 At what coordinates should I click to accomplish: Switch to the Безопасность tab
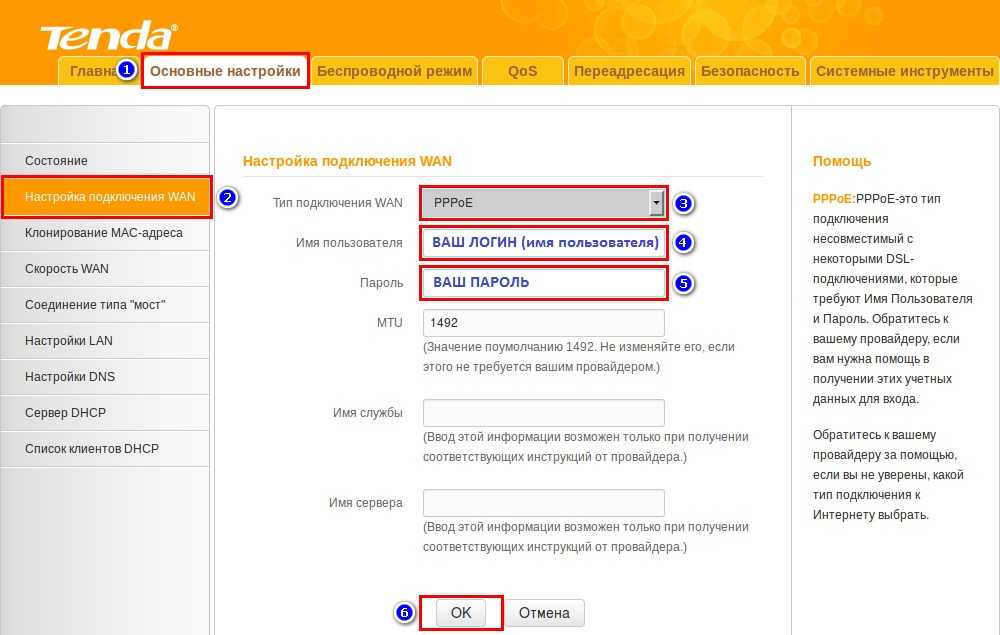pos(750,71)
